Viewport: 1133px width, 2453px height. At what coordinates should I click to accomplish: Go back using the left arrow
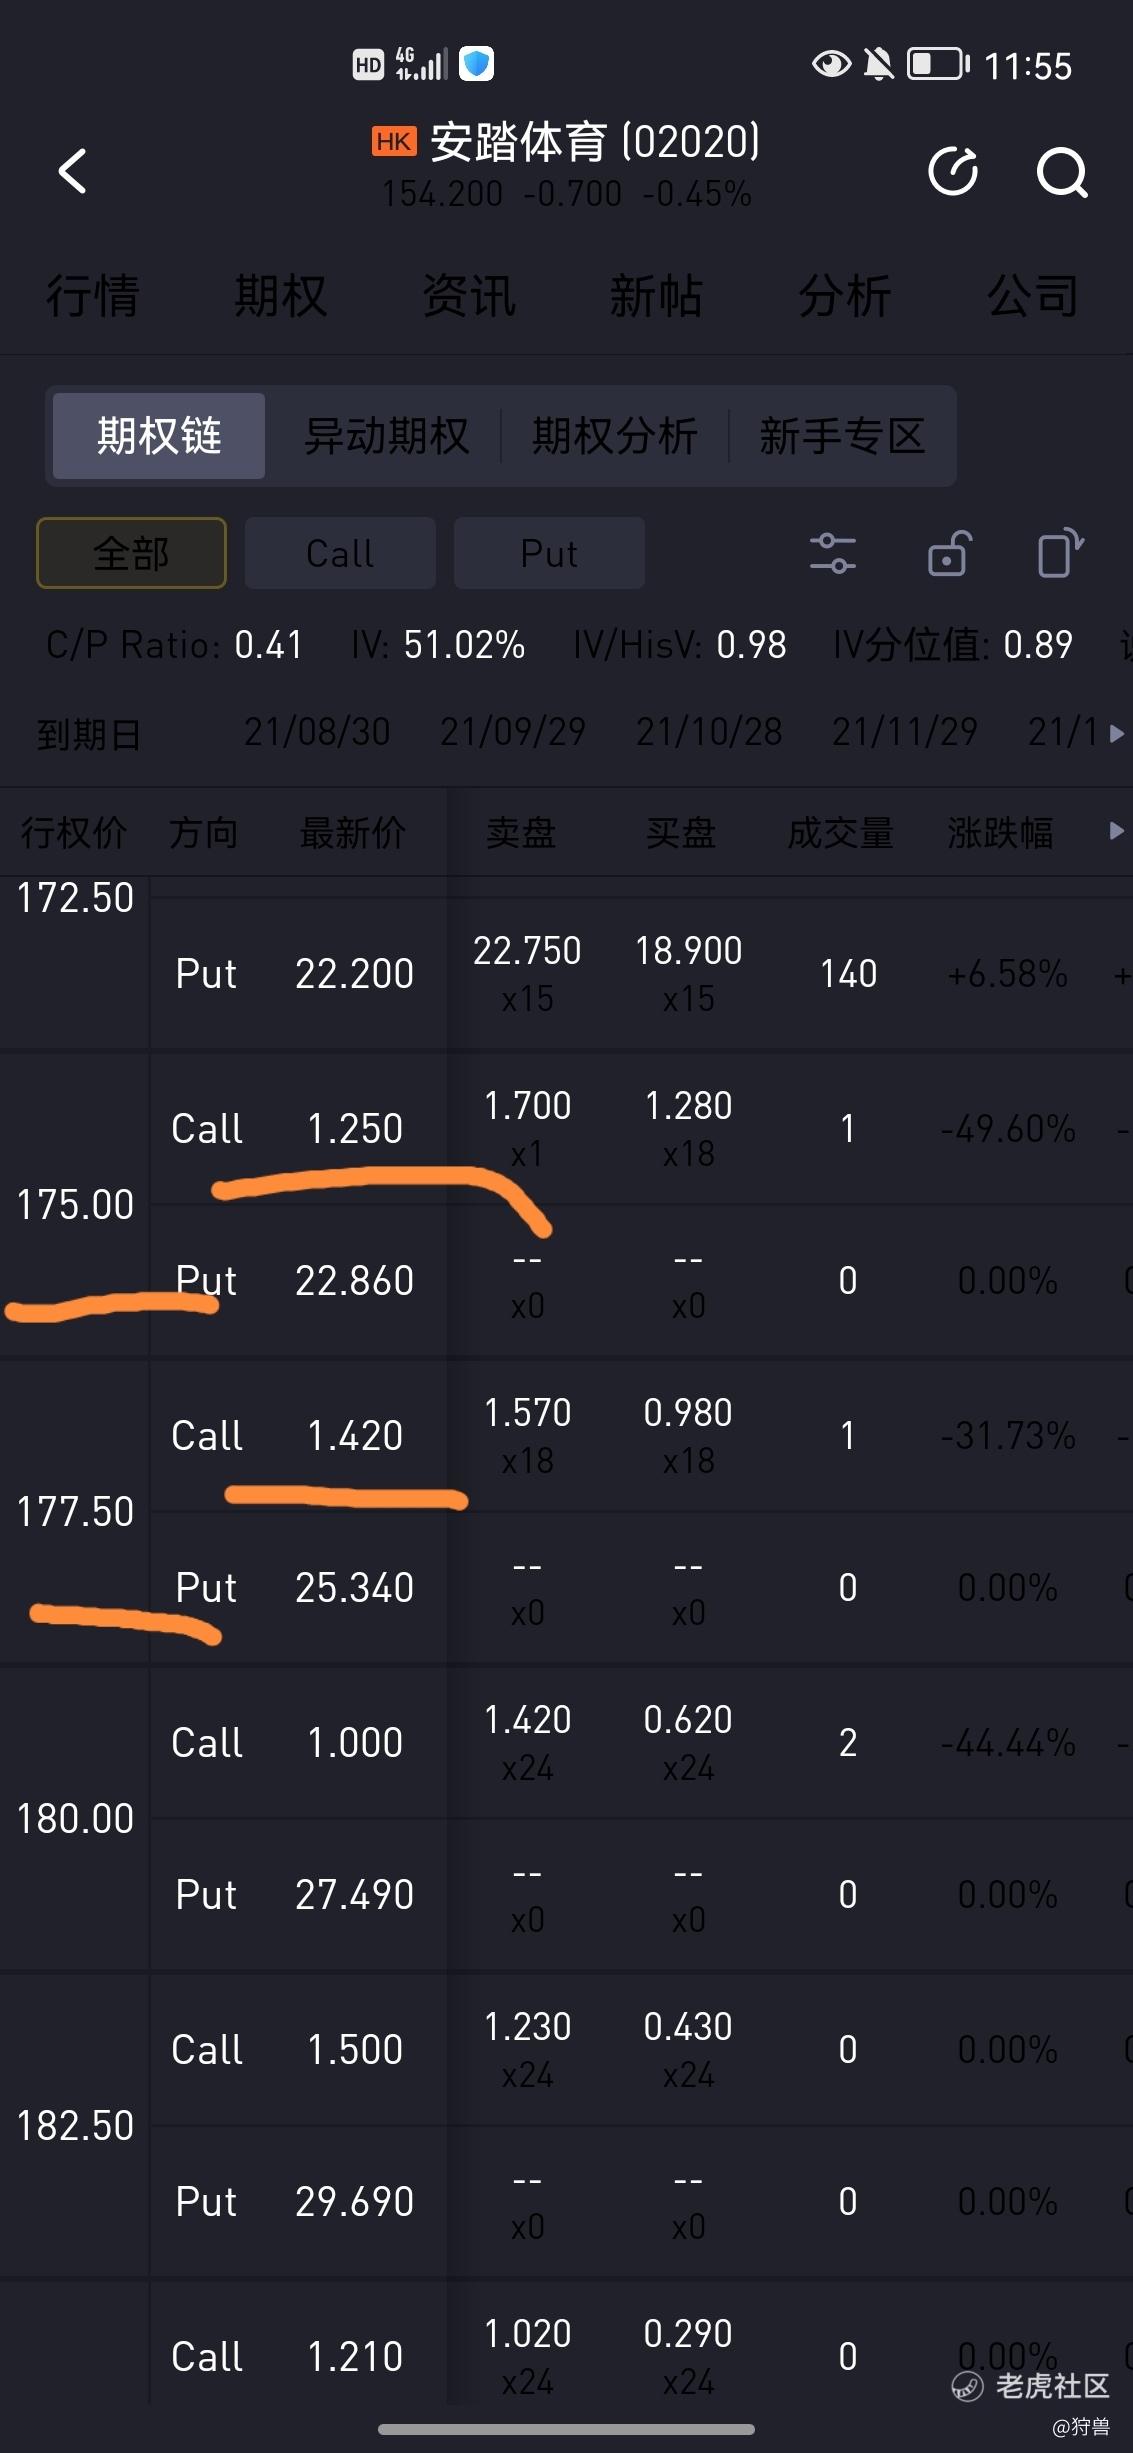72,171
